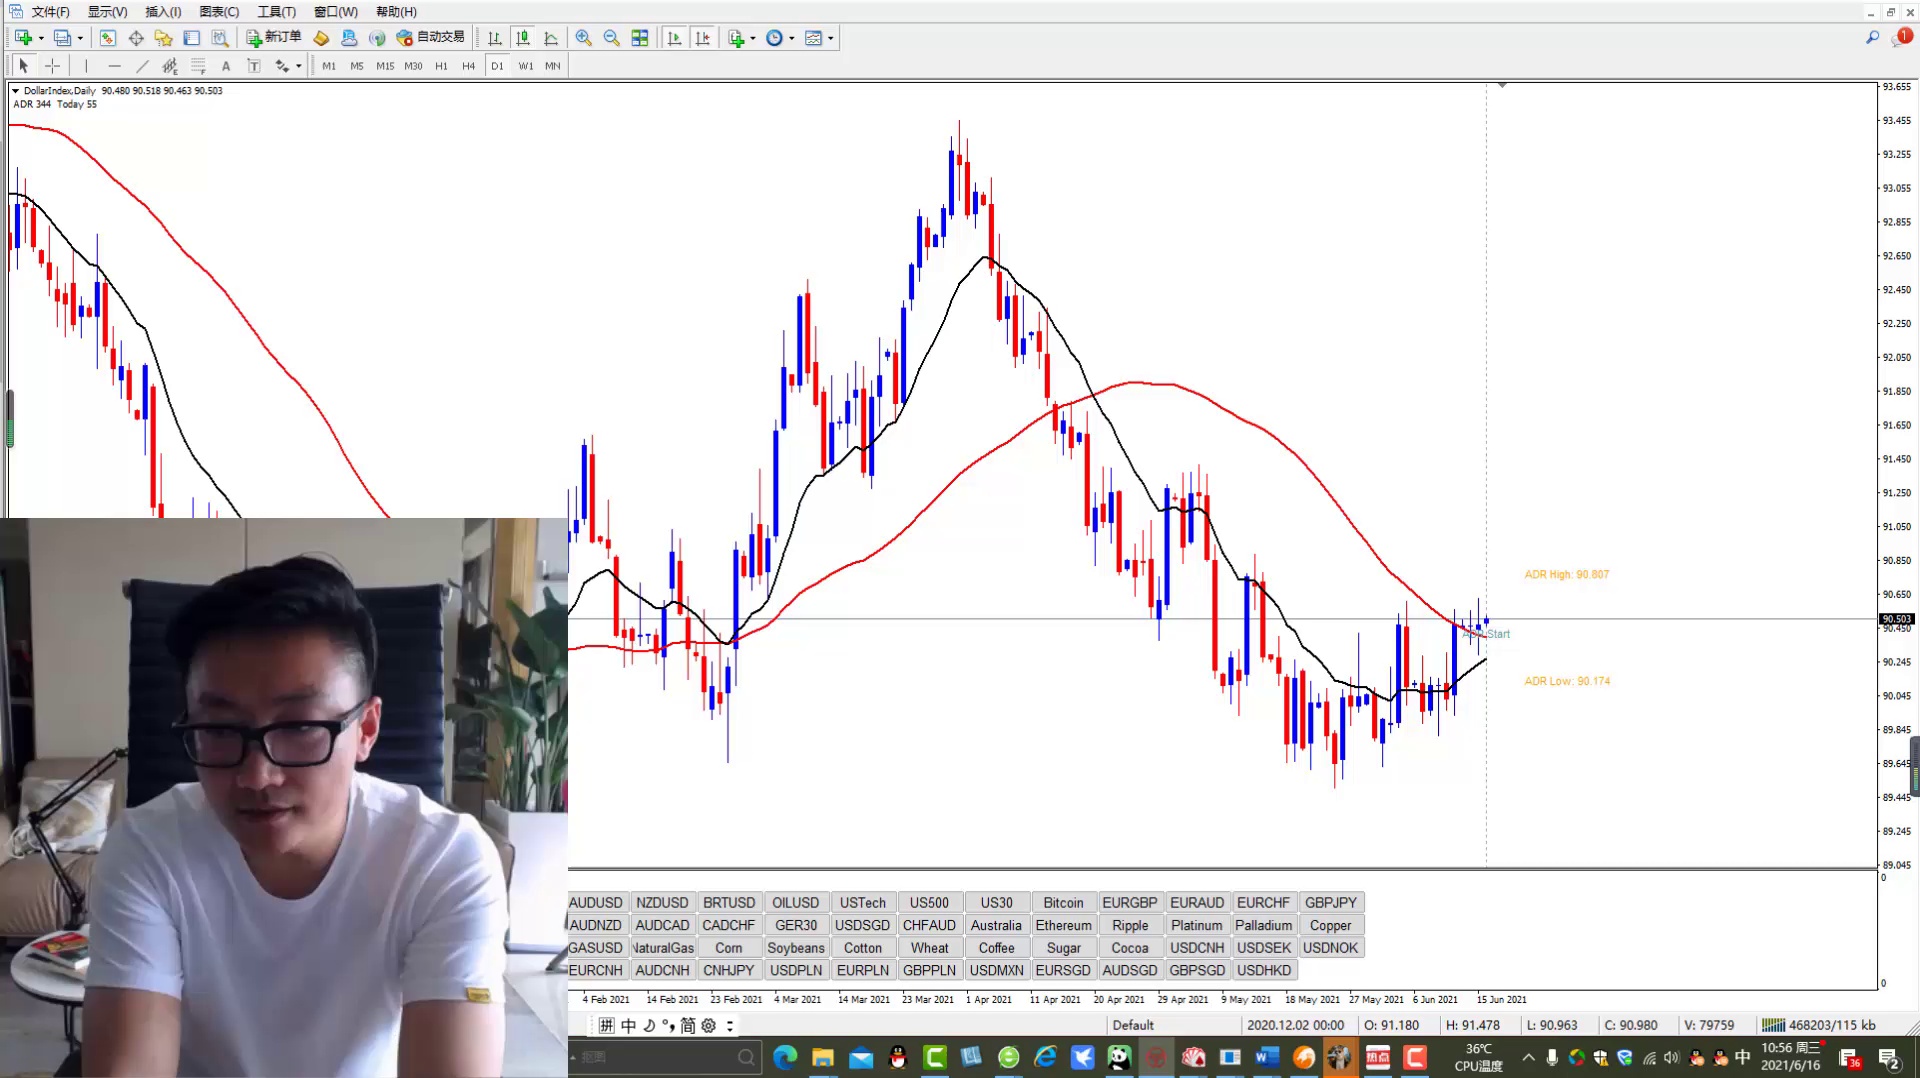Expand the DollarIndex chart title triangle
This screenshot has width=1920, height=1078.
(16, 91)
